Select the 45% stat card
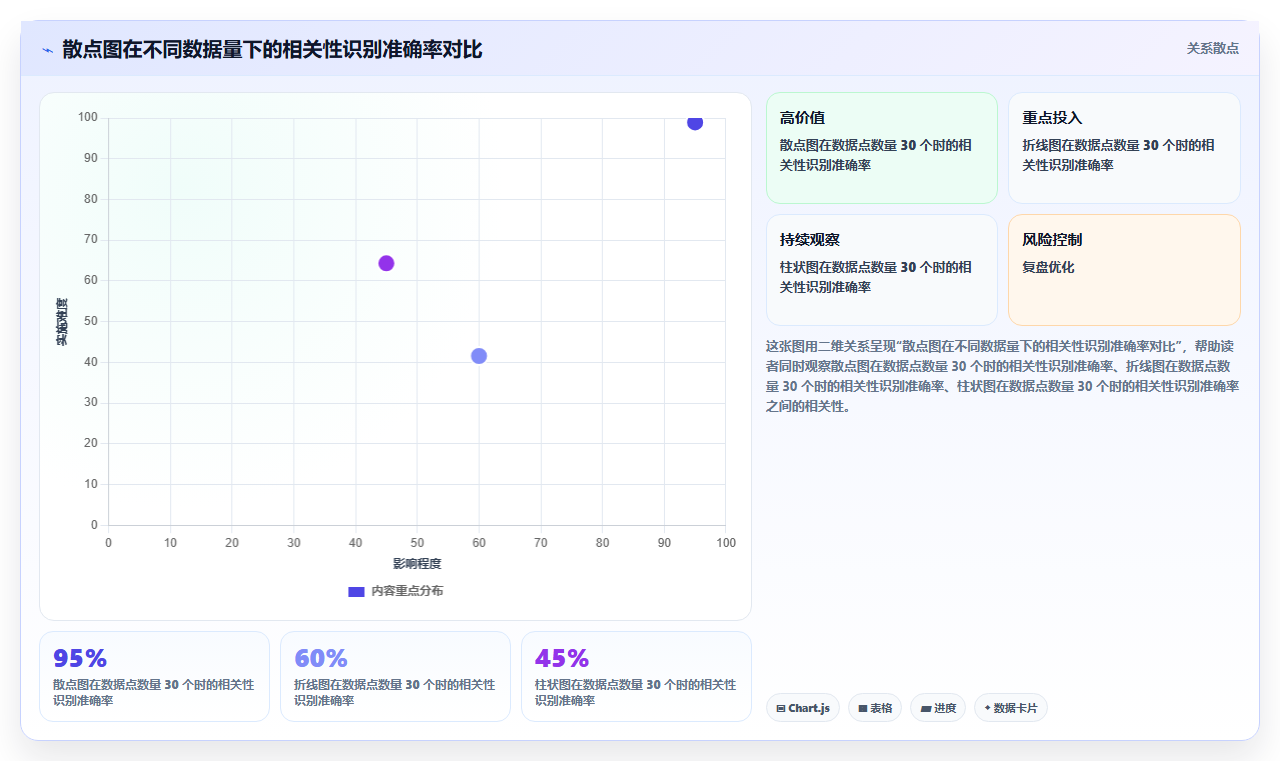Screen dimensions: 1280x761 pos(636,676)
